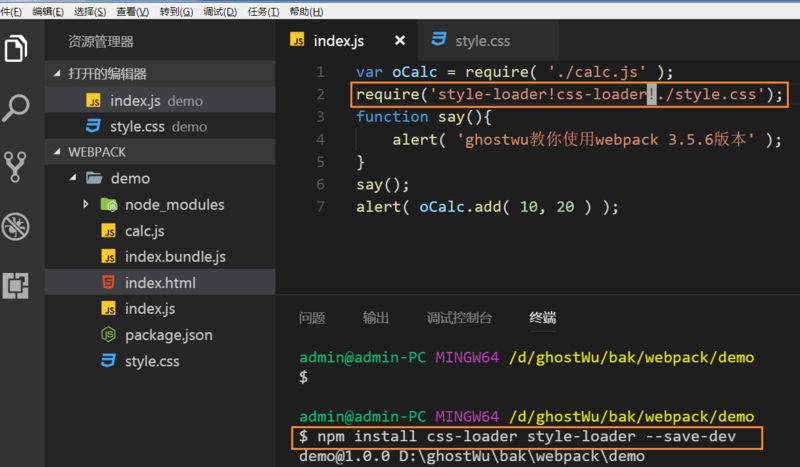This screenshot has width=800, height=467.
Task: Click the code line 'var oCalc = require'
Action: click(x=514, y=72)
